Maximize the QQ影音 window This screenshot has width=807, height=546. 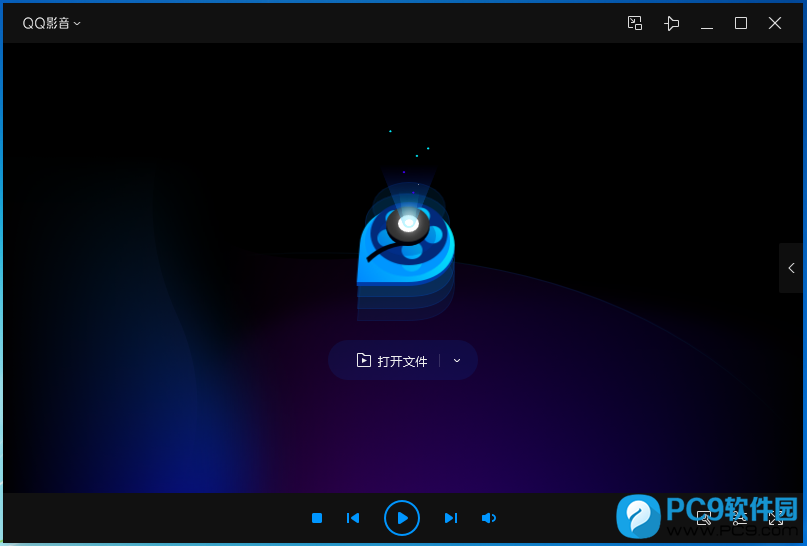tap(741, 23)
